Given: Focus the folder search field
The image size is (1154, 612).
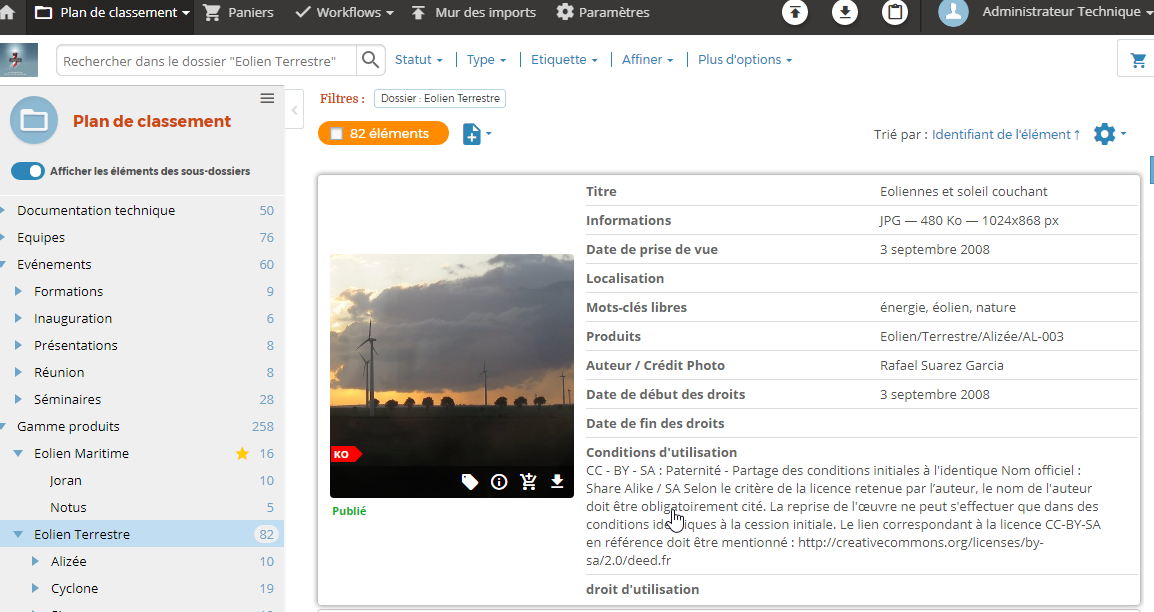Looking at the screenshot, I should coord(207,60).
